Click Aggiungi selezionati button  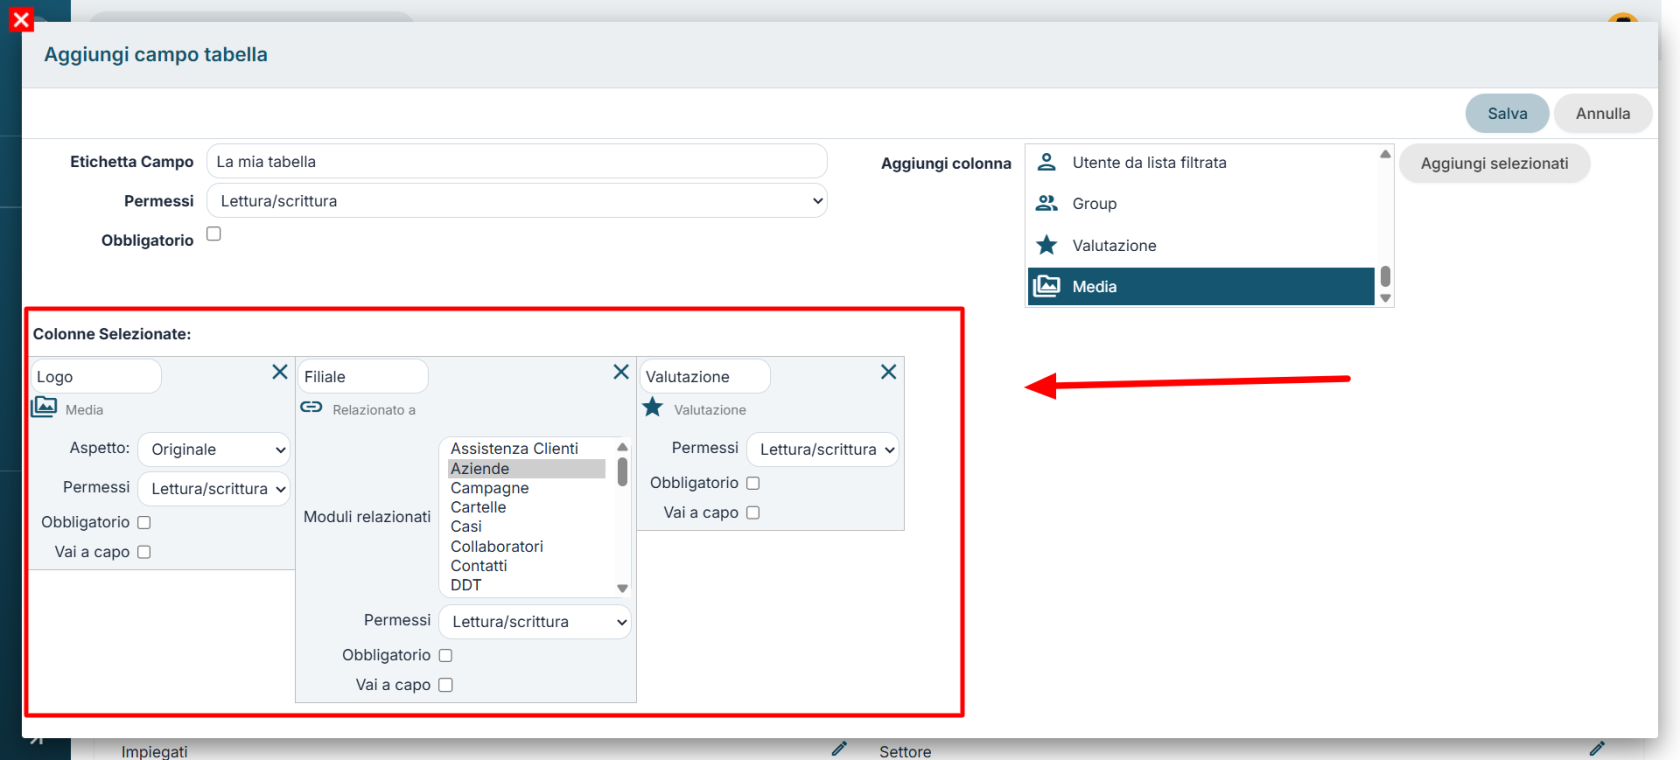pos(1494,163)
